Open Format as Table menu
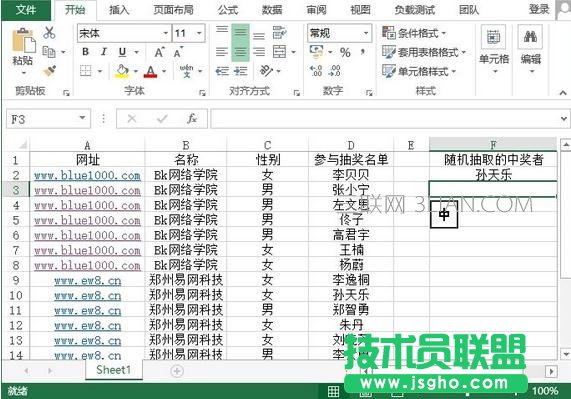The width and height of the screenshot is (571, 399). [424, 52]
